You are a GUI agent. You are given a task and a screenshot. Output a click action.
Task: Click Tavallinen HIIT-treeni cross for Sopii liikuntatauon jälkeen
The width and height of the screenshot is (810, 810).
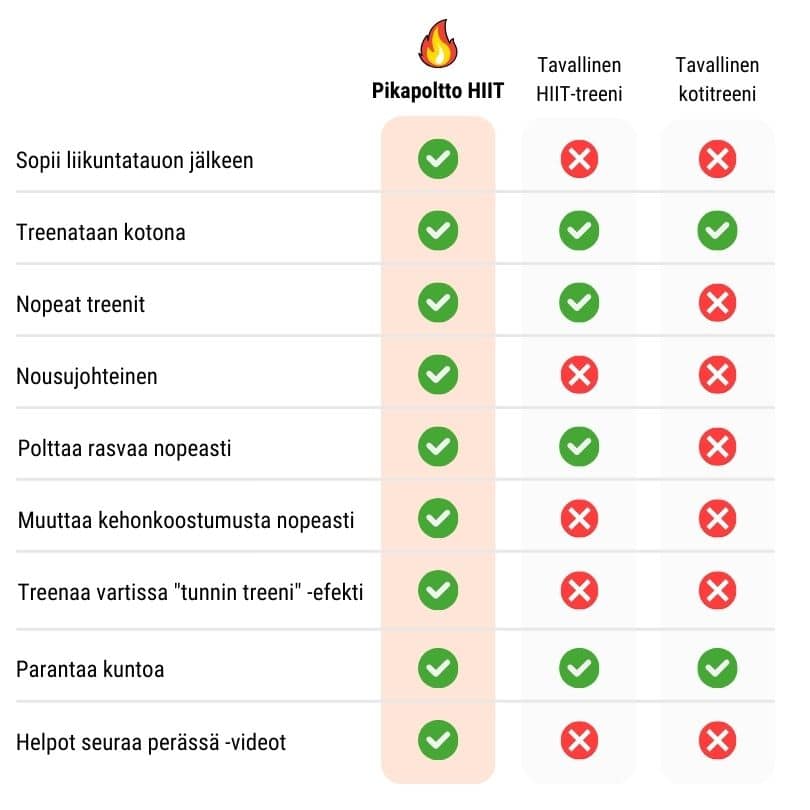[579, 159]
